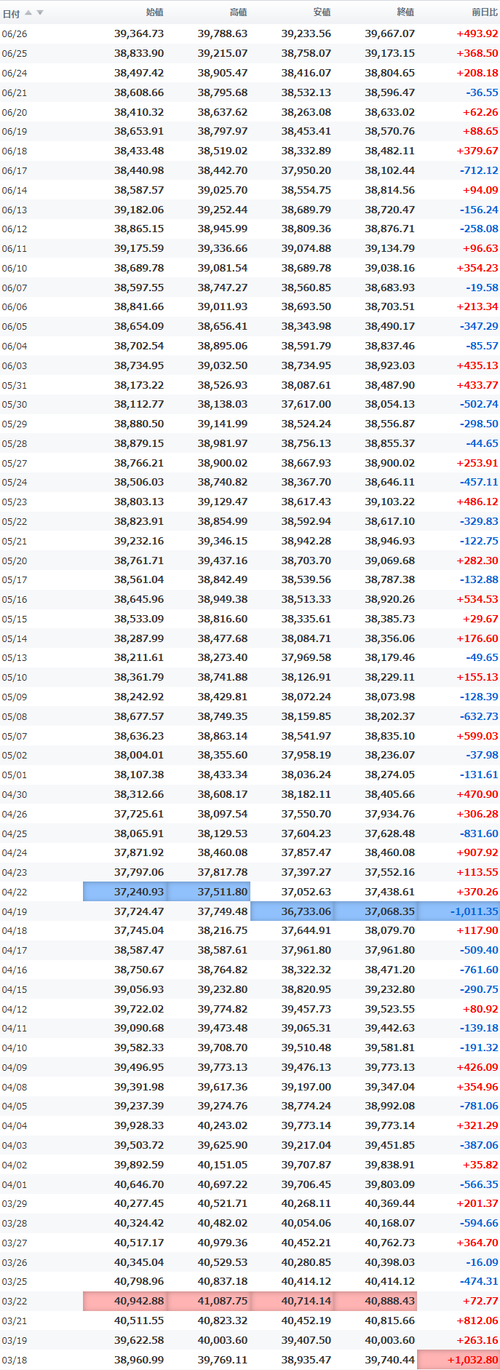The height and width of the screenshot is (1370, 500).
Task: Select the 06/13 open value 39,182.06
Action: pos(139,209)
